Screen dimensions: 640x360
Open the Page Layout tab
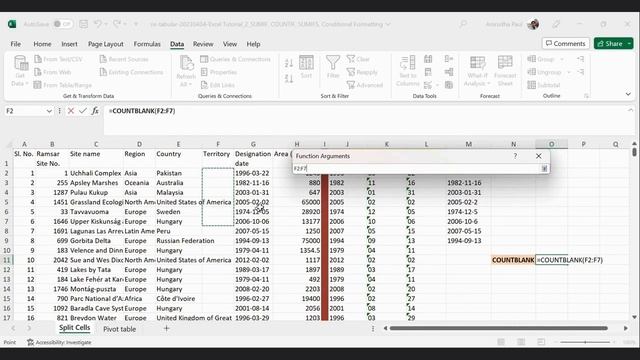(105, 44)
